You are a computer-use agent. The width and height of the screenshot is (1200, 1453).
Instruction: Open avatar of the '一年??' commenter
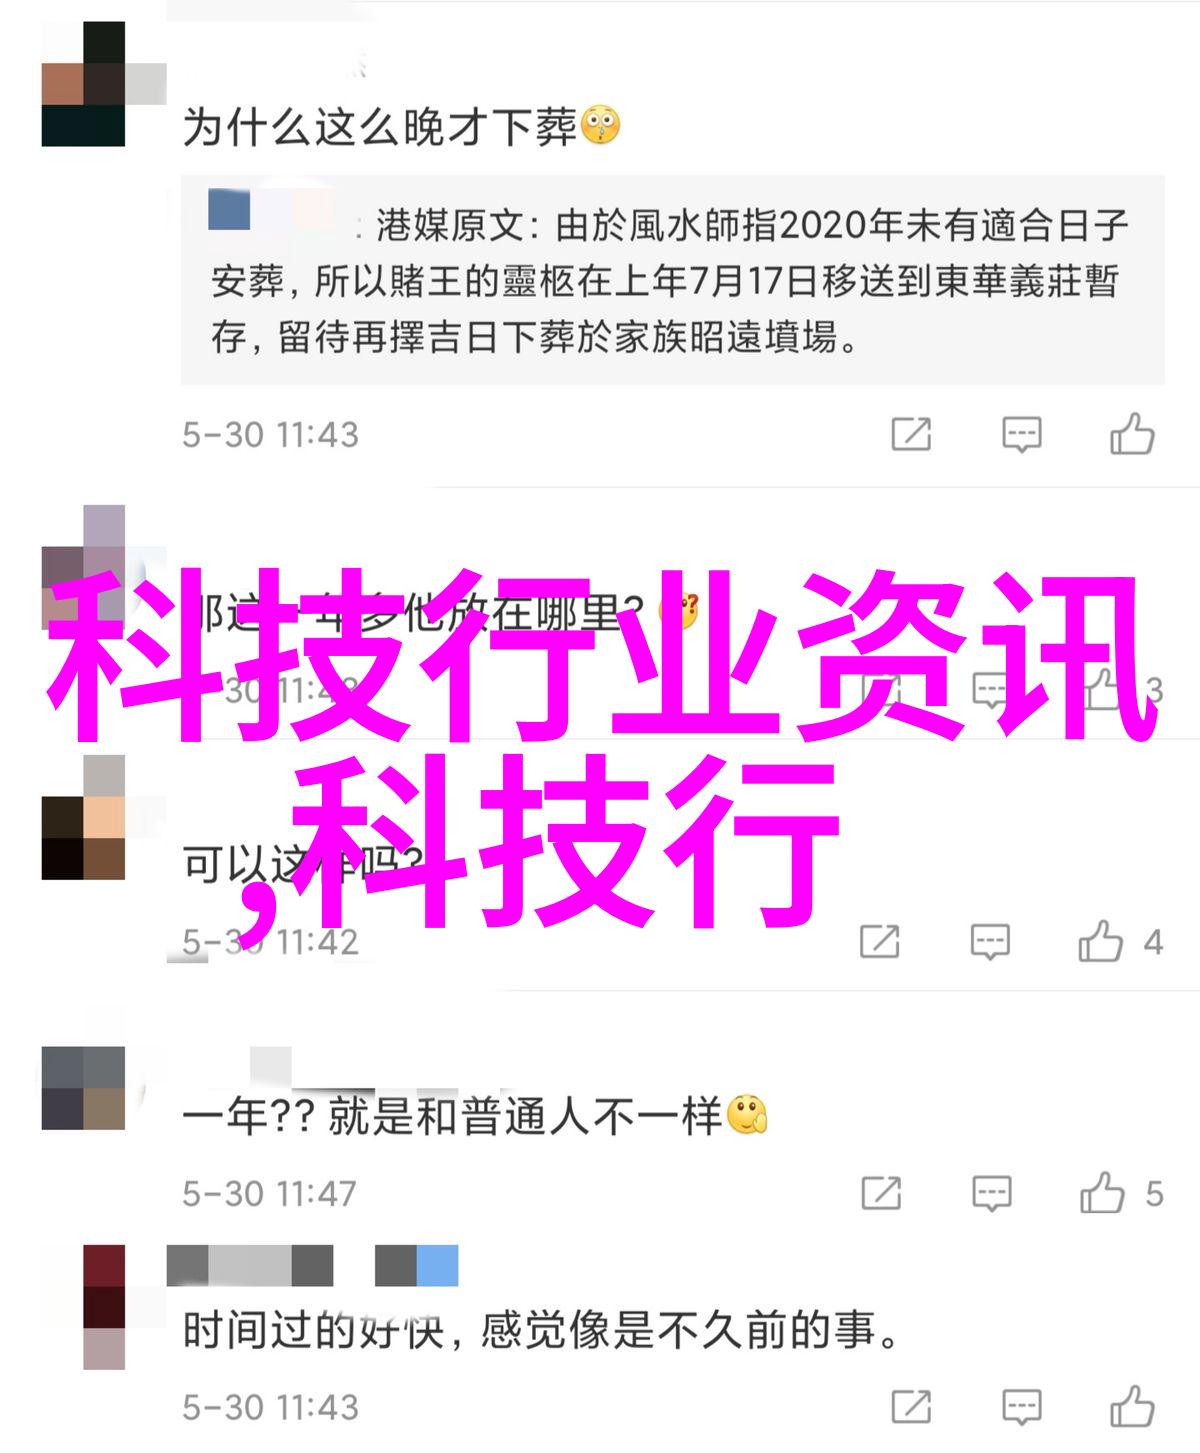click(84, 1088)
